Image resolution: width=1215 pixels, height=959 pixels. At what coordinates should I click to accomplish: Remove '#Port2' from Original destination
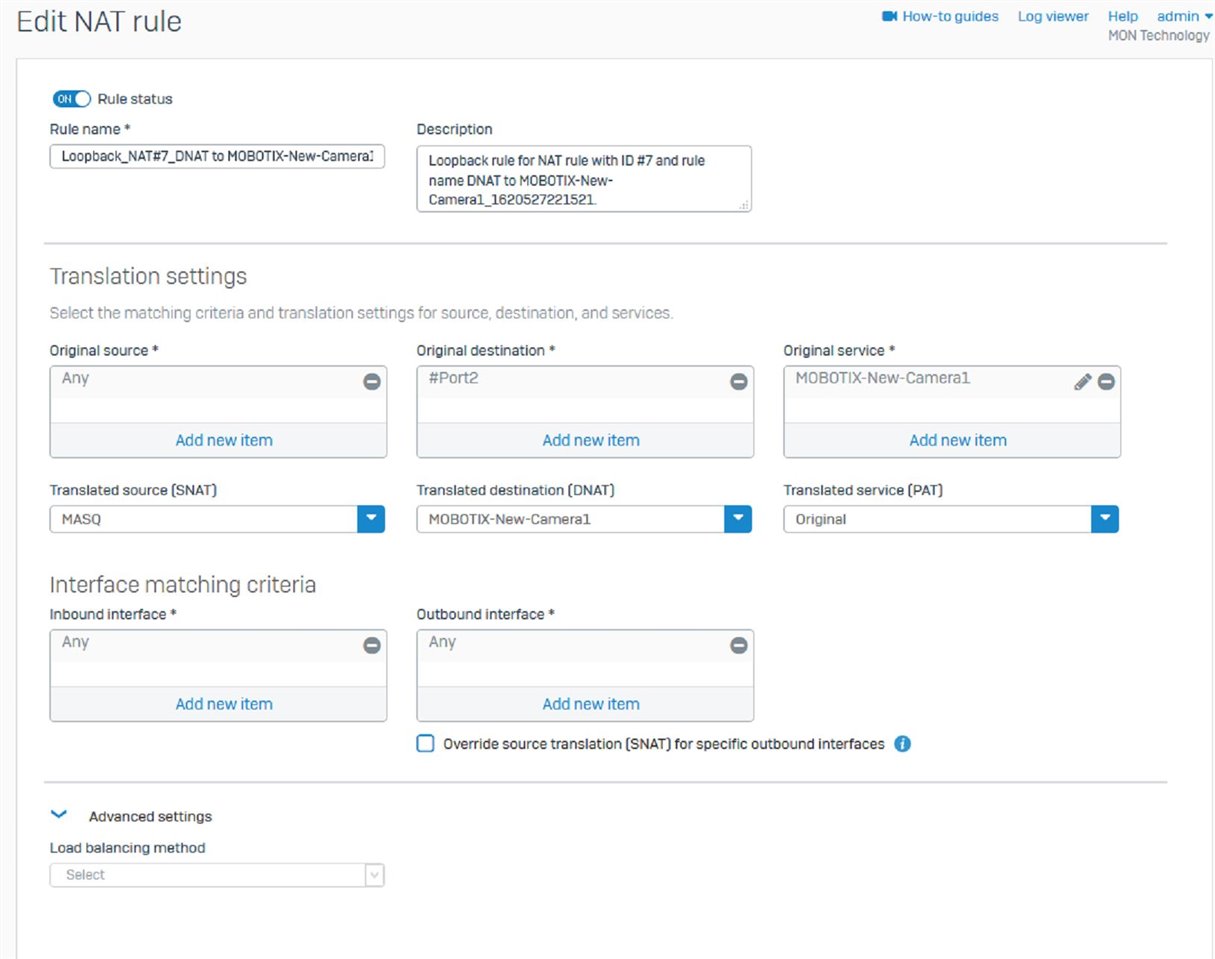pyautogui.click(x=739, y=382)
